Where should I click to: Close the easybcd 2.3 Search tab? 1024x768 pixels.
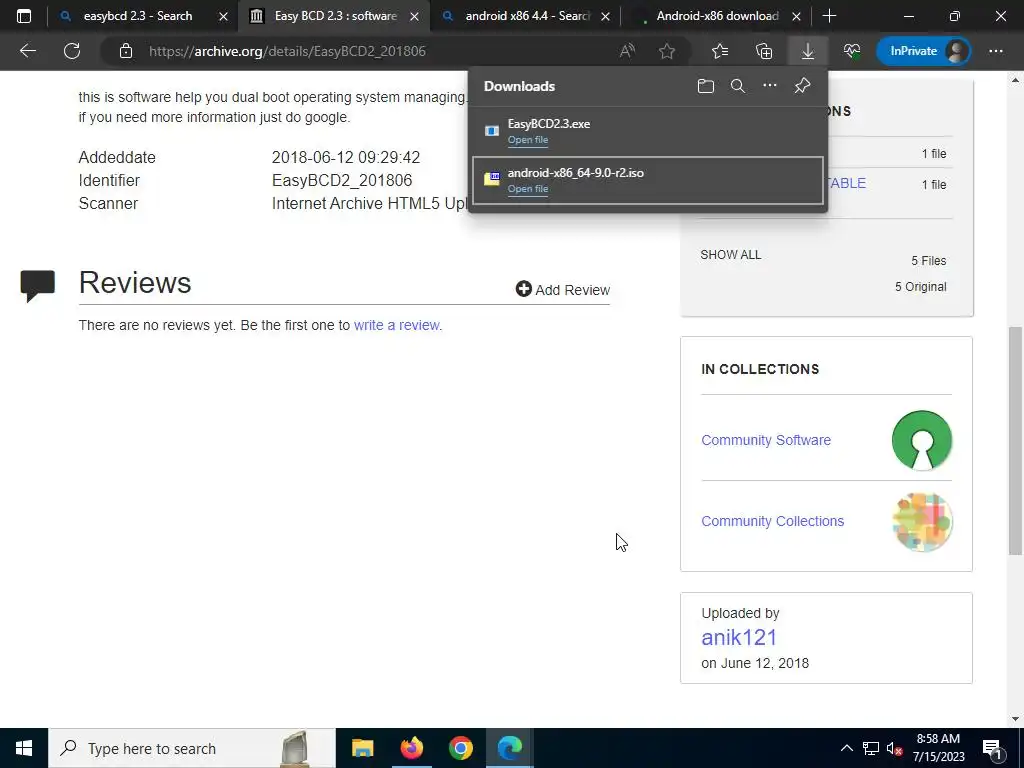point(223,16)
